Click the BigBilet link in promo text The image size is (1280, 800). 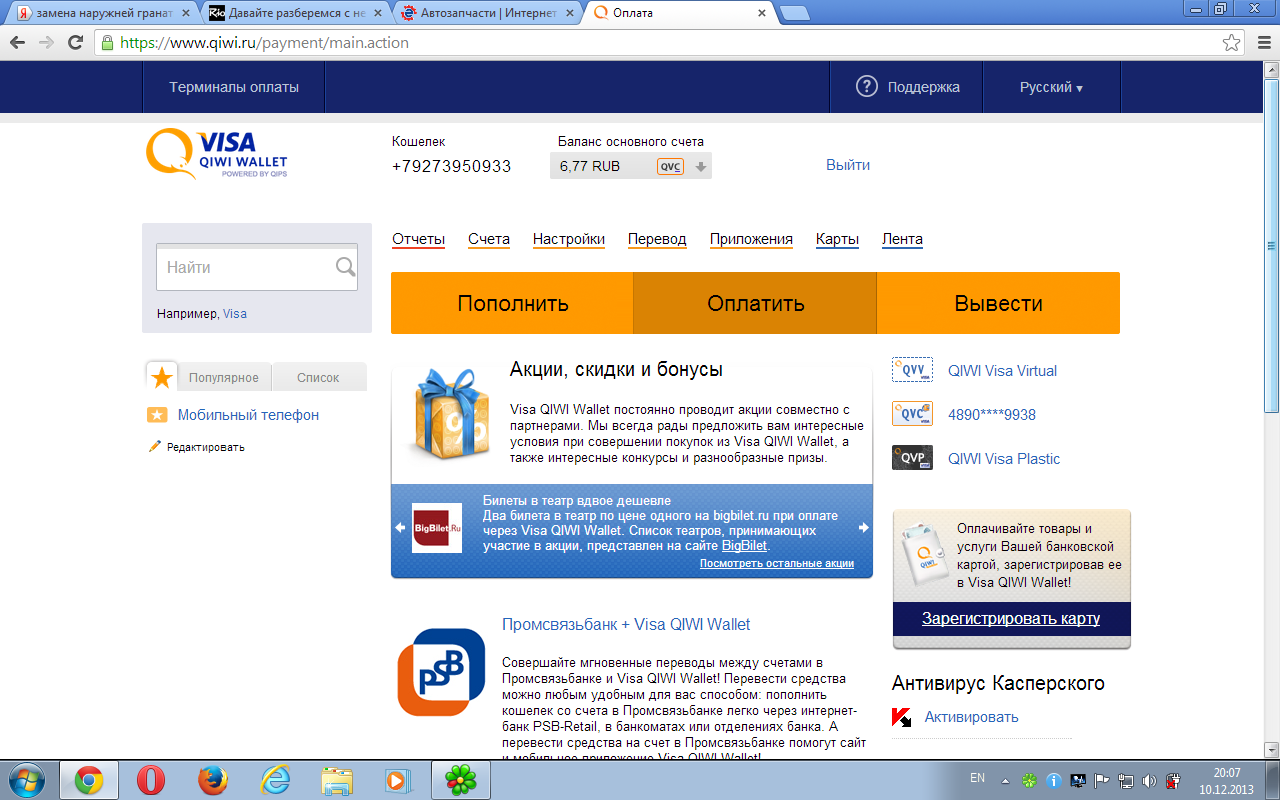click(x=745, y=546)
